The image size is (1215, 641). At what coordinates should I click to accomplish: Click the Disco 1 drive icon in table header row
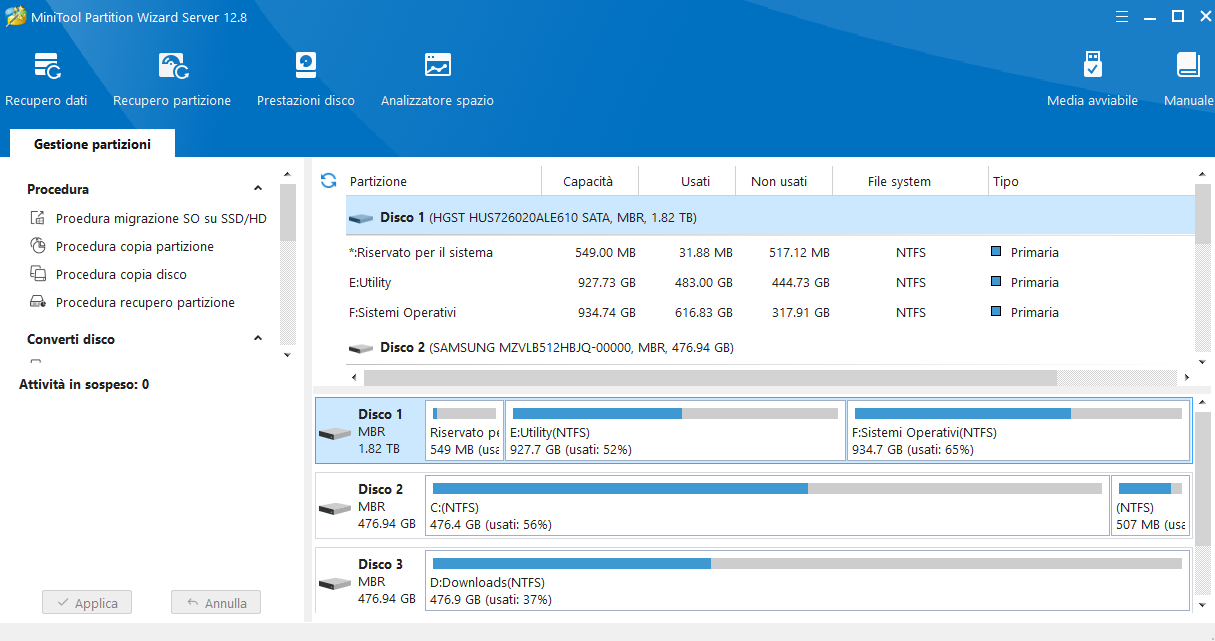tap(361, 218)
